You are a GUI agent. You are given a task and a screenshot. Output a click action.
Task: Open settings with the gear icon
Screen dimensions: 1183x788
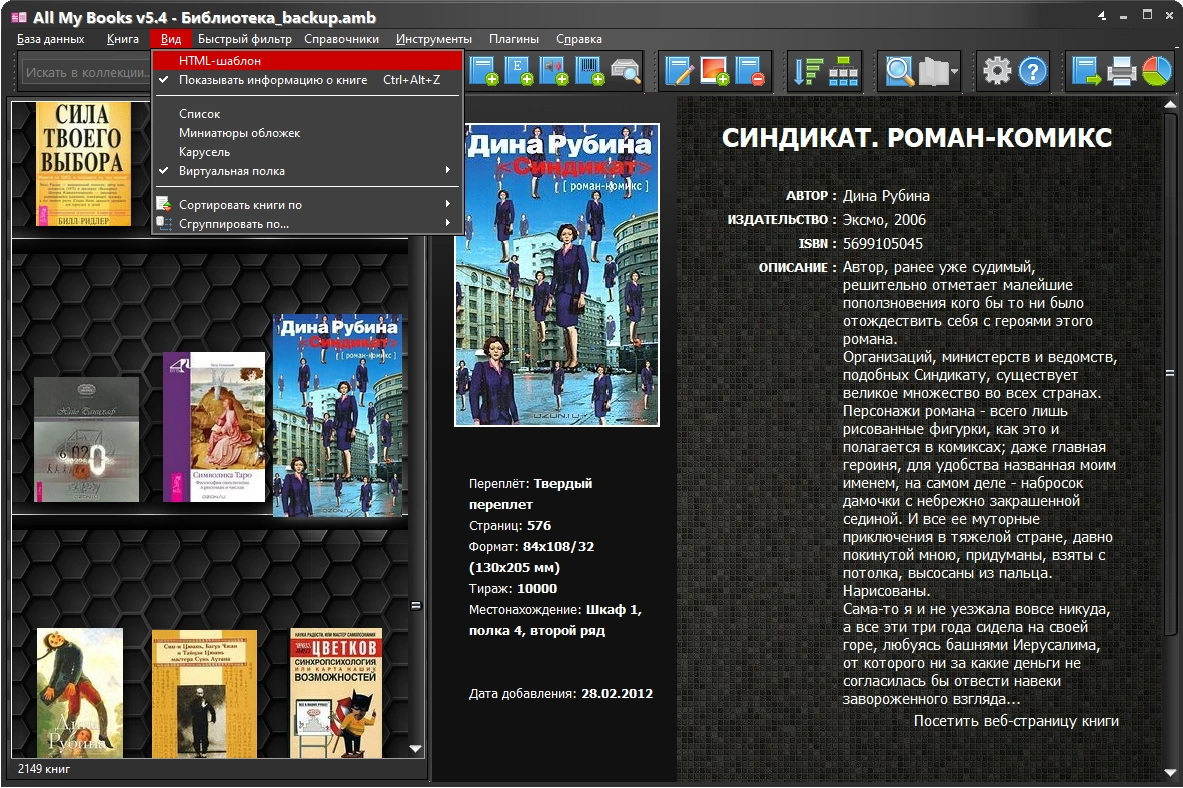(996, 71)
